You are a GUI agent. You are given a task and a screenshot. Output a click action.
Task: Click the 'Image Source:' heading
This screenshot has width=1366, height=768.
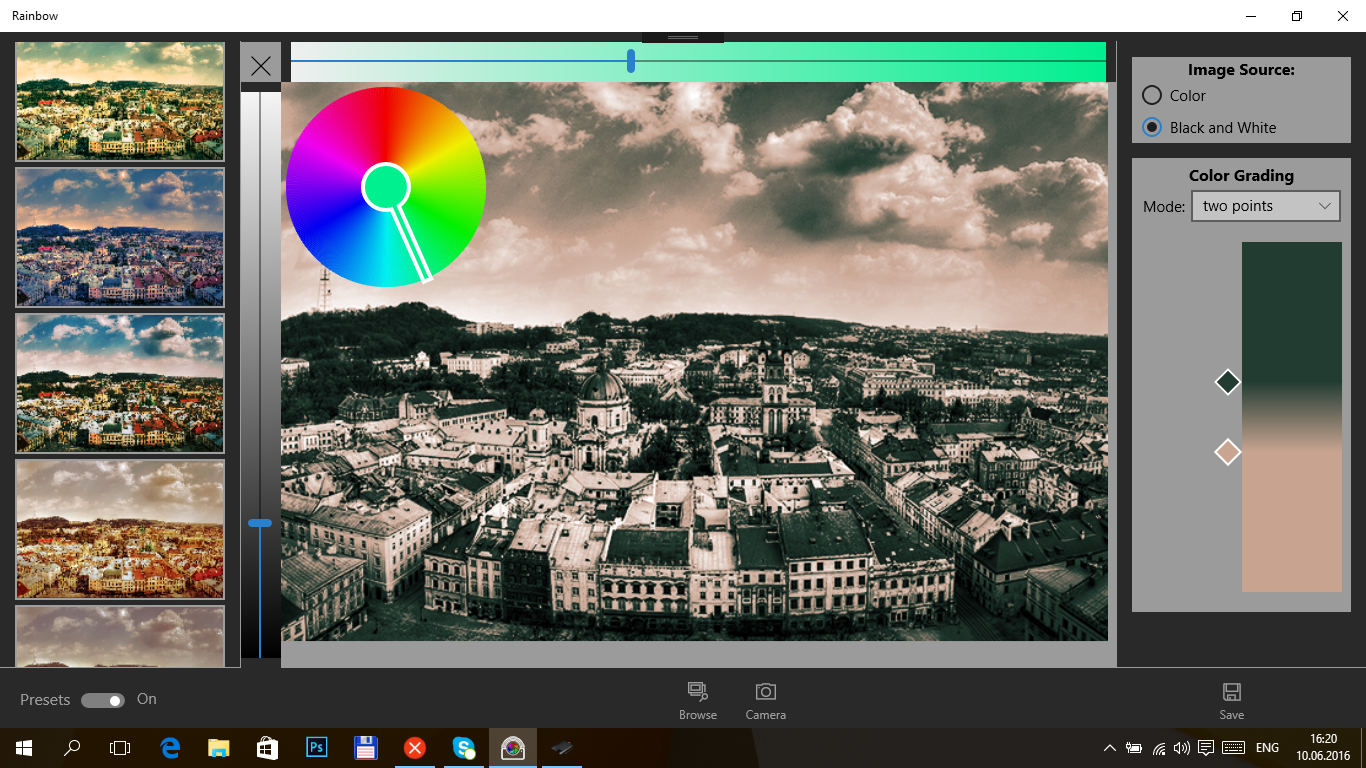1241,70
